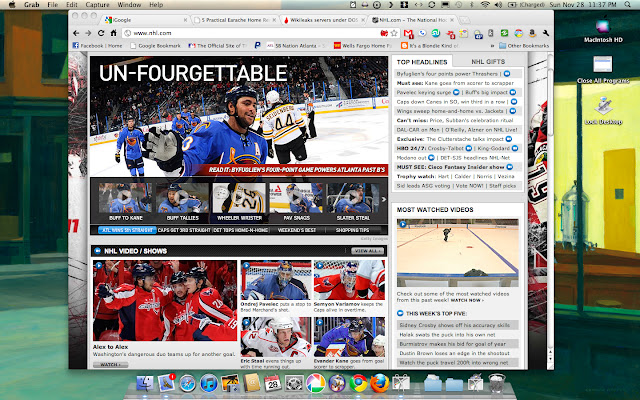Select the CAPS GET 3RD STRAIGHT story tab
640x400 pixels.
click(184, 230)
